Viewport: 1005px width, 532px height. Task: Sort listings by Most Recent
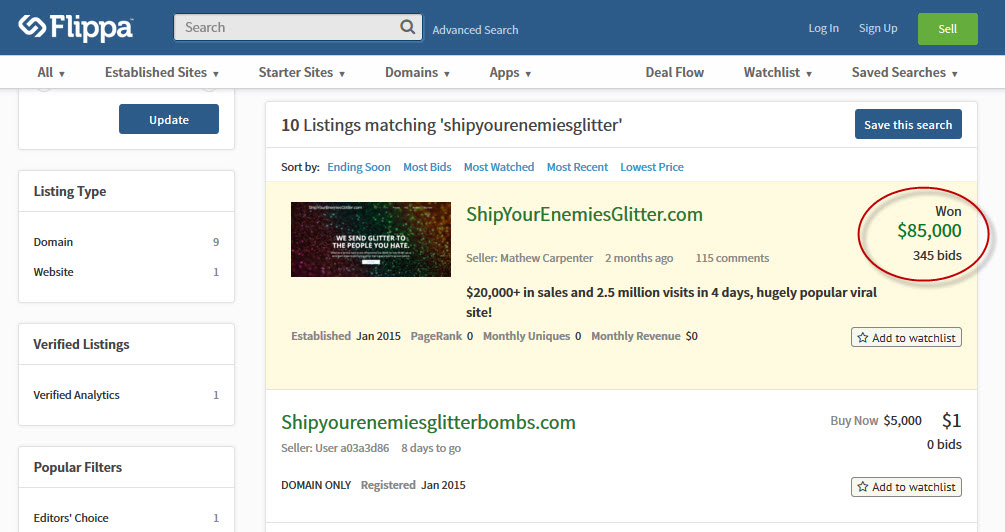click(x=577, y=167)
